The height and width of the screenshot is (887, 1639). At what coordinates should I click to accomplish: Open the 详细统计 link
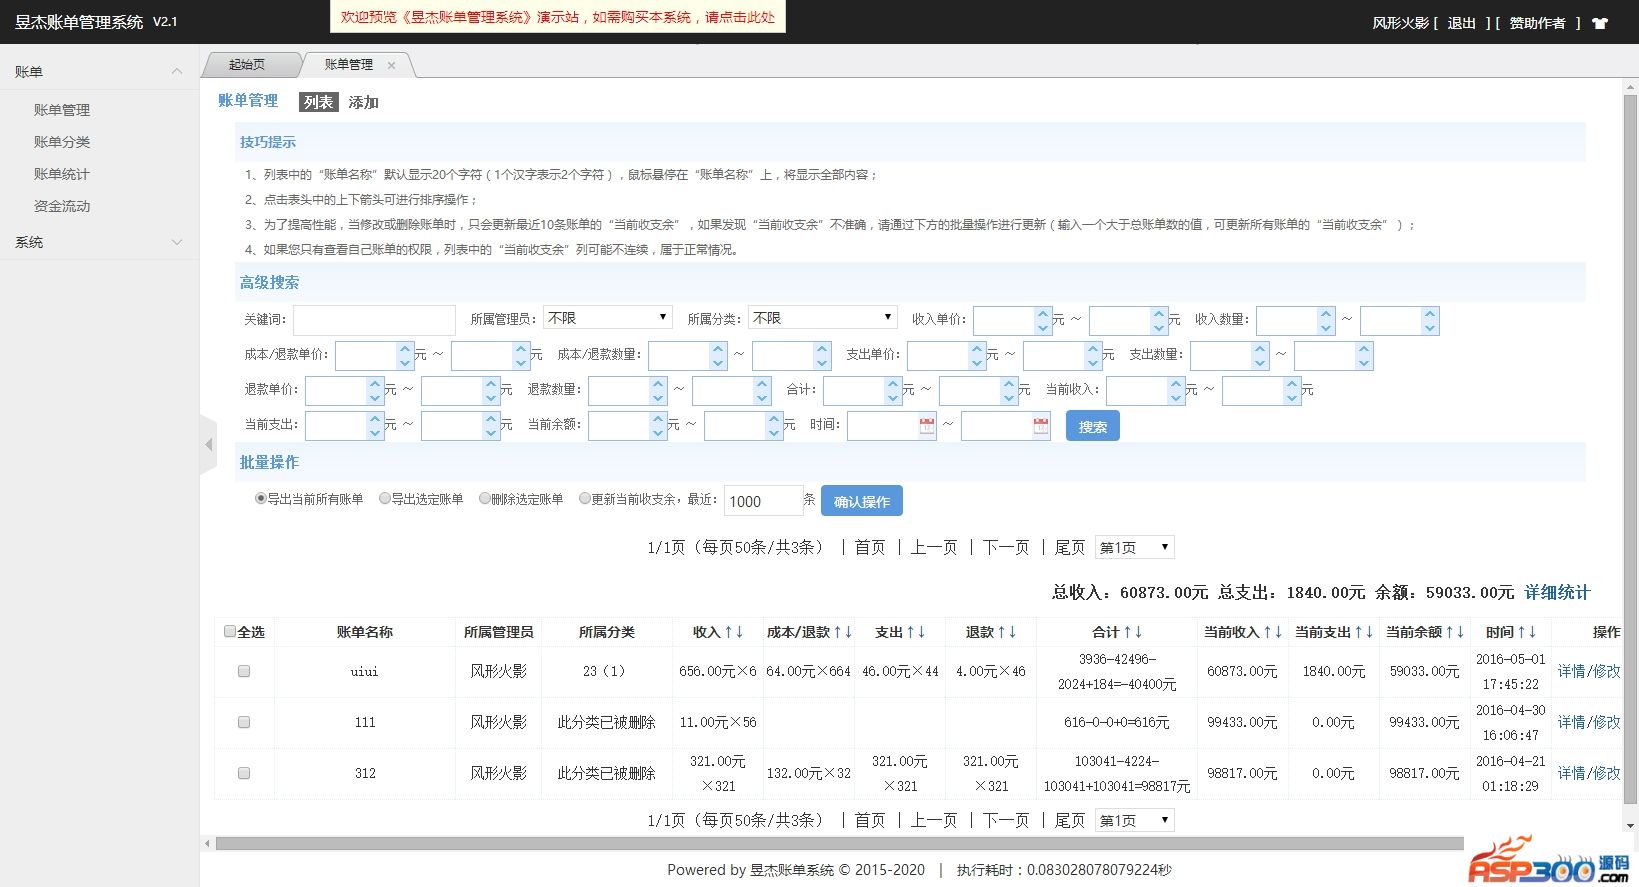(x=1556, y=592)
